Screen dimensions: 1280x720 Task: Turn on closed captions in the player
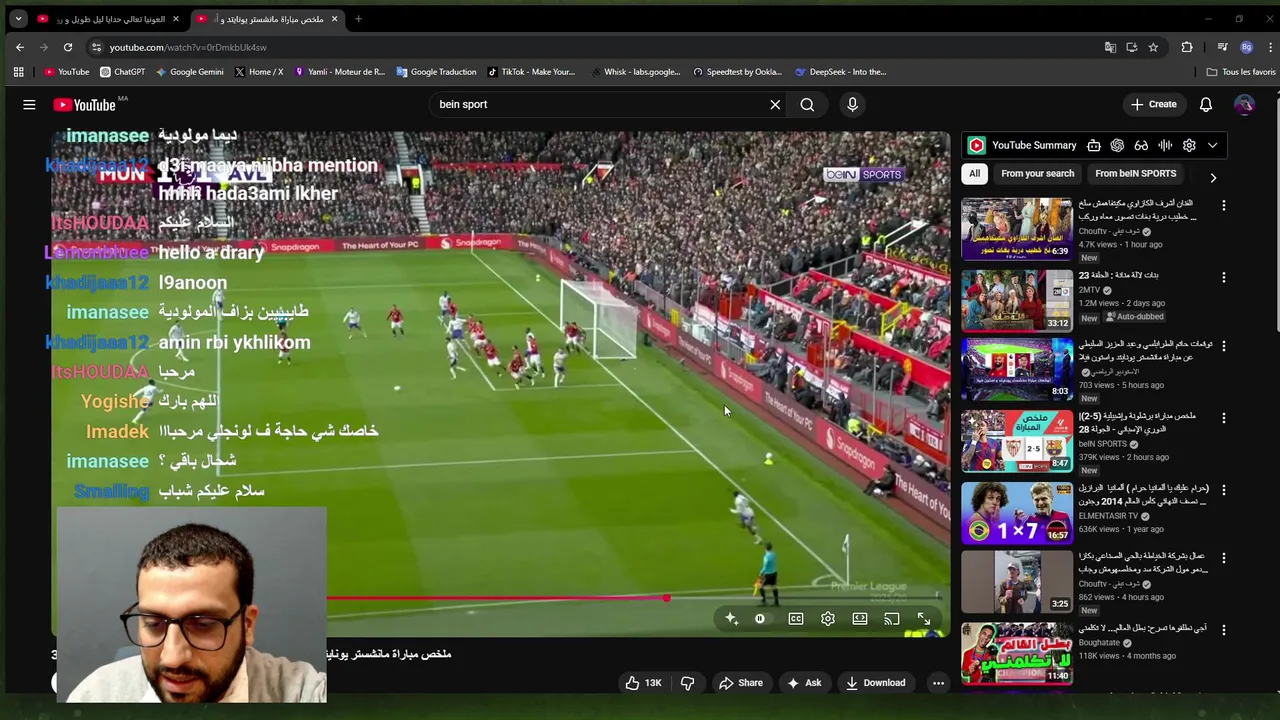pyautogui.click(x=796, y=619)
